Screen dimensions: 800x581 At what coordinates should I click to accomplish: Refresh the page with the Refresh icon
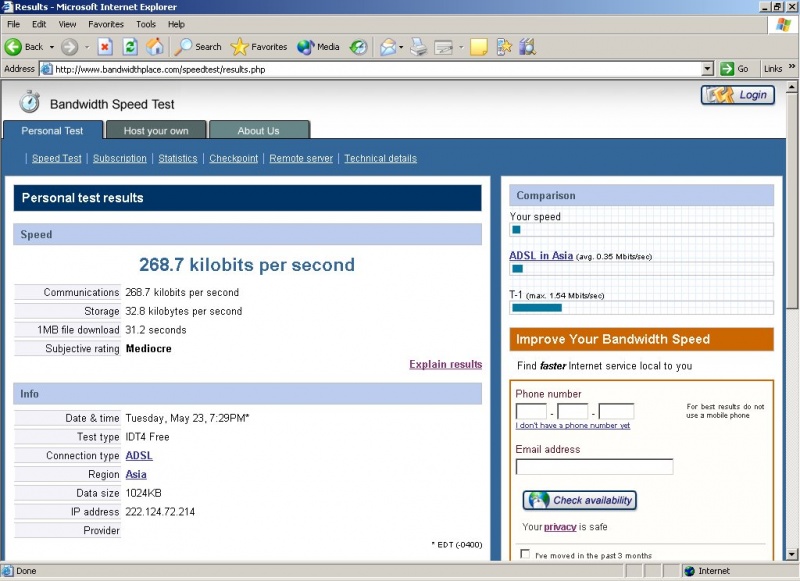pyautogui.click(x=130, y=47)
